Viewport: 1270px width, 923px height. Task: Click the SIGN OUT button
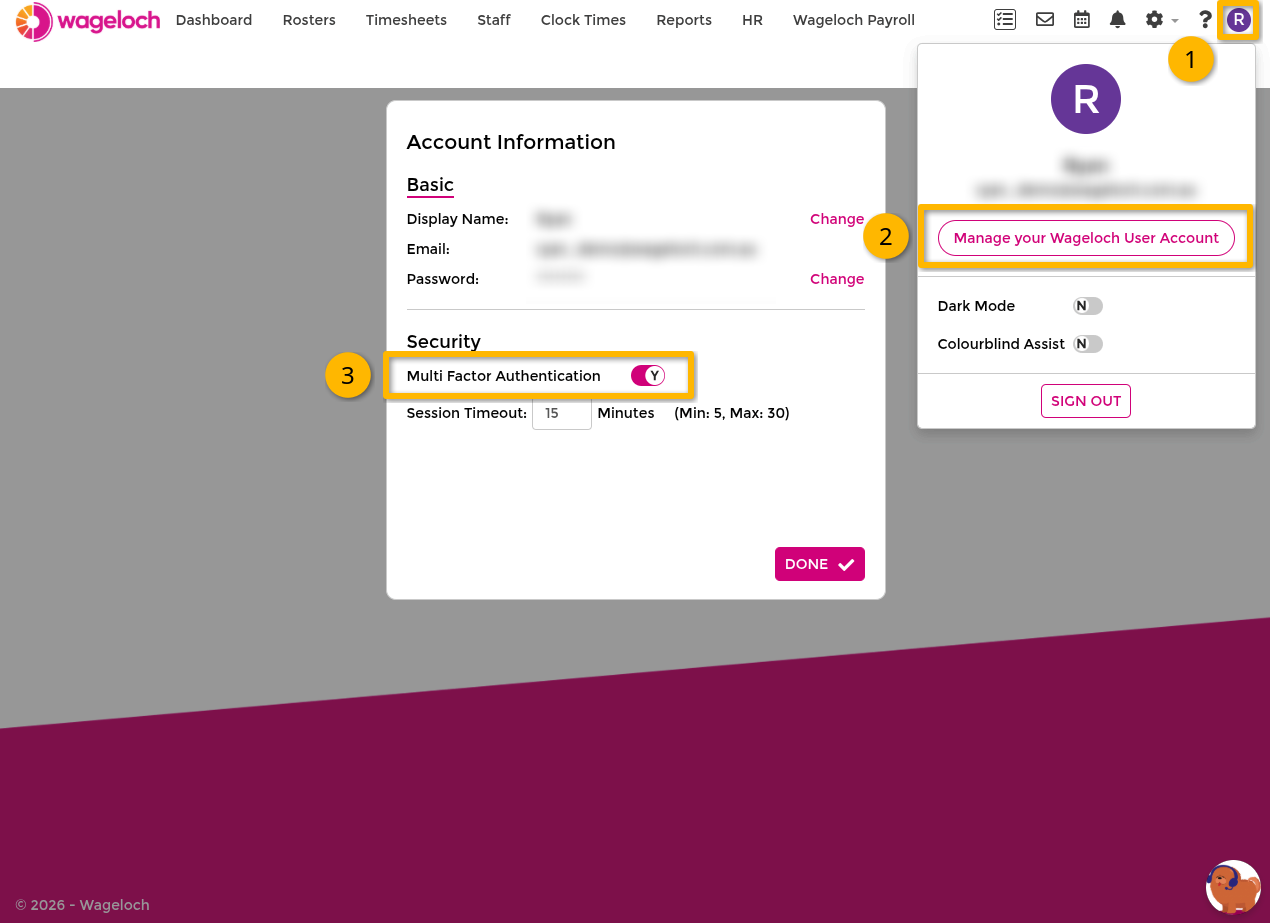[1086, 401]
